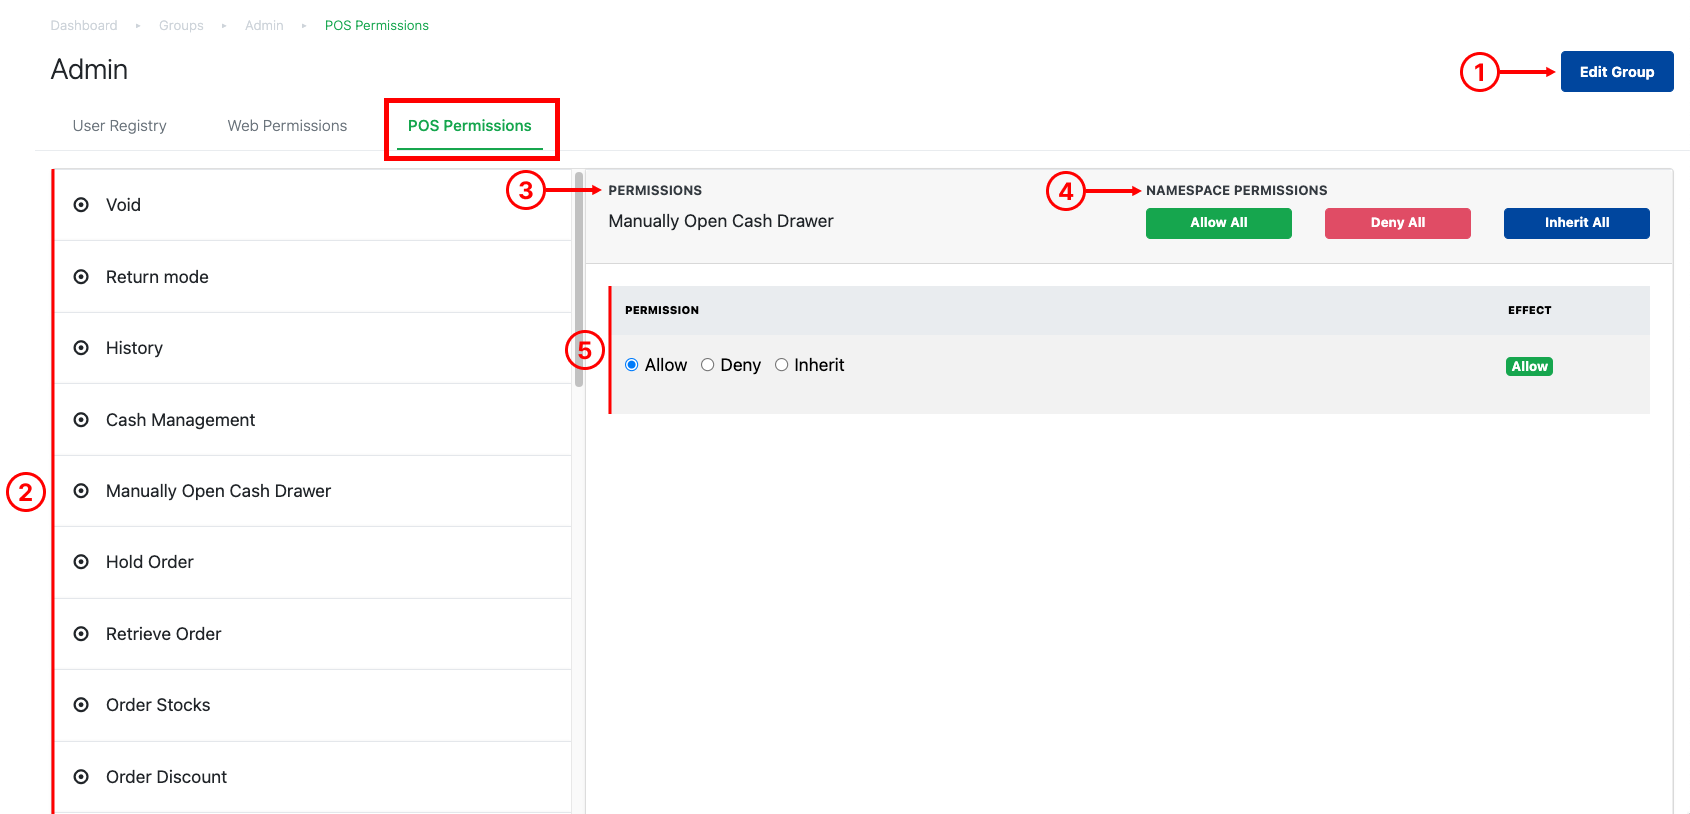Click icon next to Manually Open Cash Drawer

click(81, 491)
